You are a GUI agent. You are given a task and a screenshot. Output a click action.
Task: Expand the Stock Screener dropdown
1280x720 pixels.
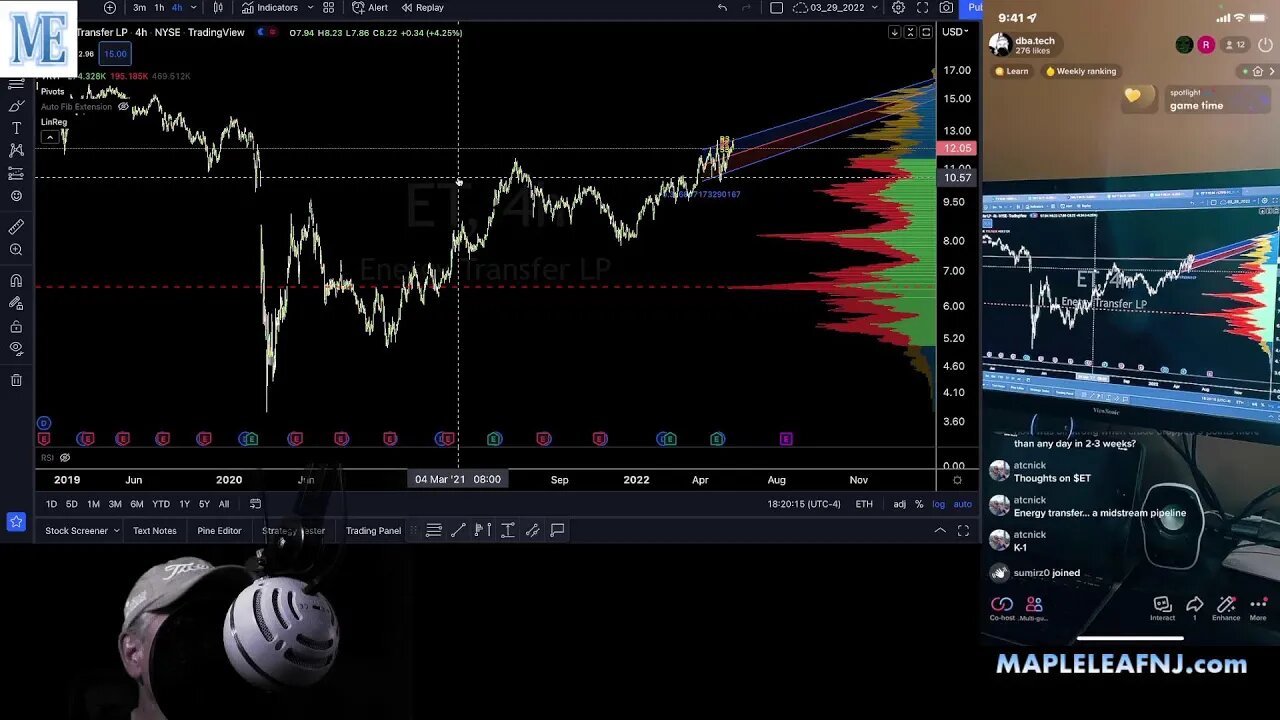(116, 531)
